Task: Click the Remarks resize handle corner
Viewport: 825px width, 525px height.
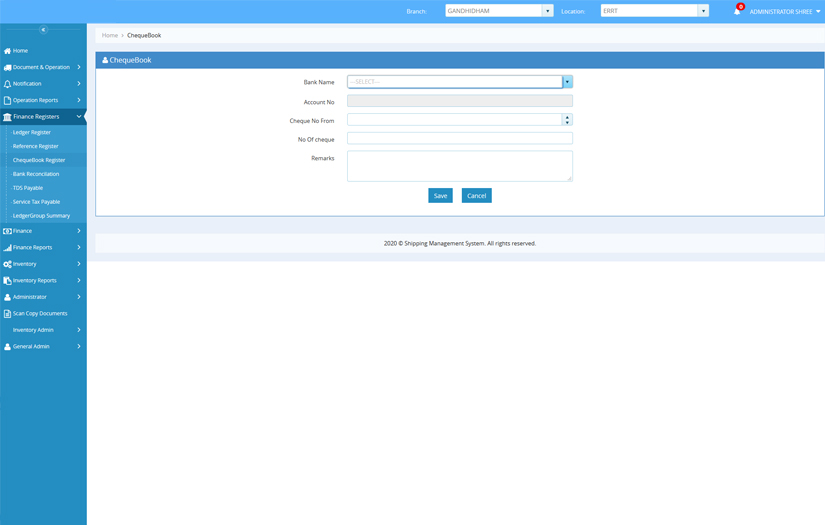Action: (x=569, y=179)
